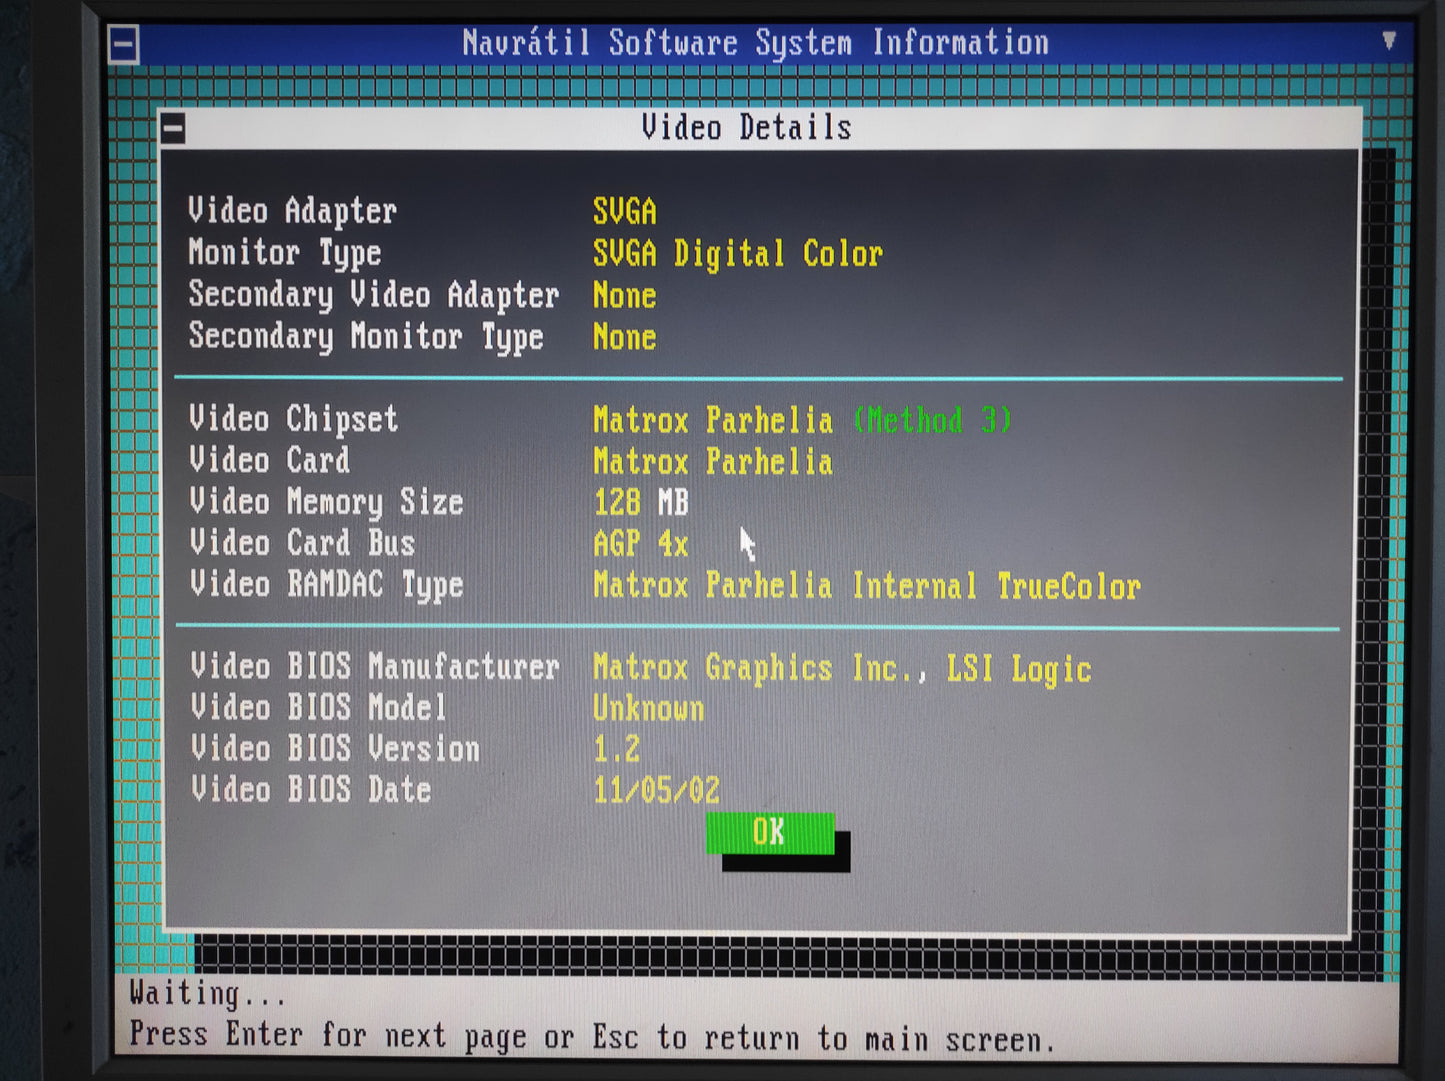Click the None value for Secondary Video Adapter

pos(624,296)
